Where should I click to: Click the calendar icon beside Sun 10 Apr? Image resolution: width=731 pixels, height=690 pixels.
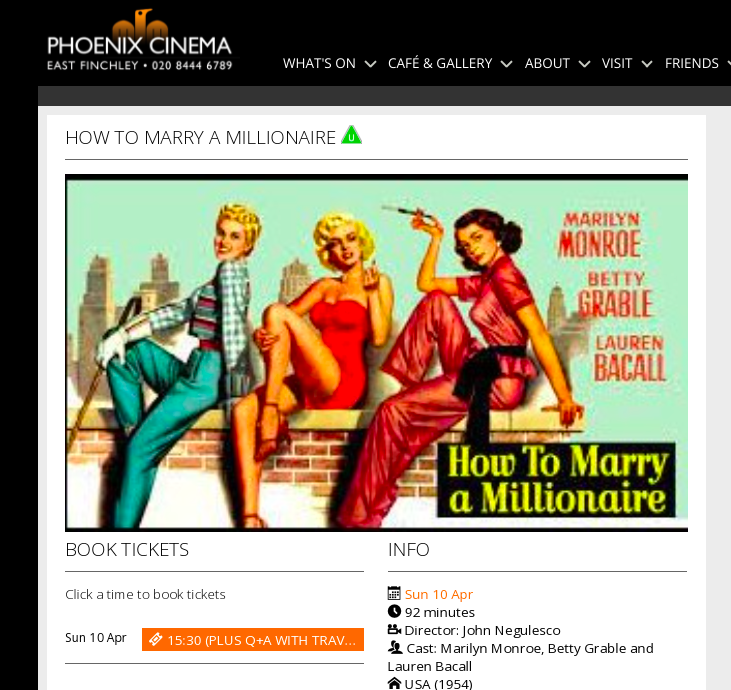[394, 593]
